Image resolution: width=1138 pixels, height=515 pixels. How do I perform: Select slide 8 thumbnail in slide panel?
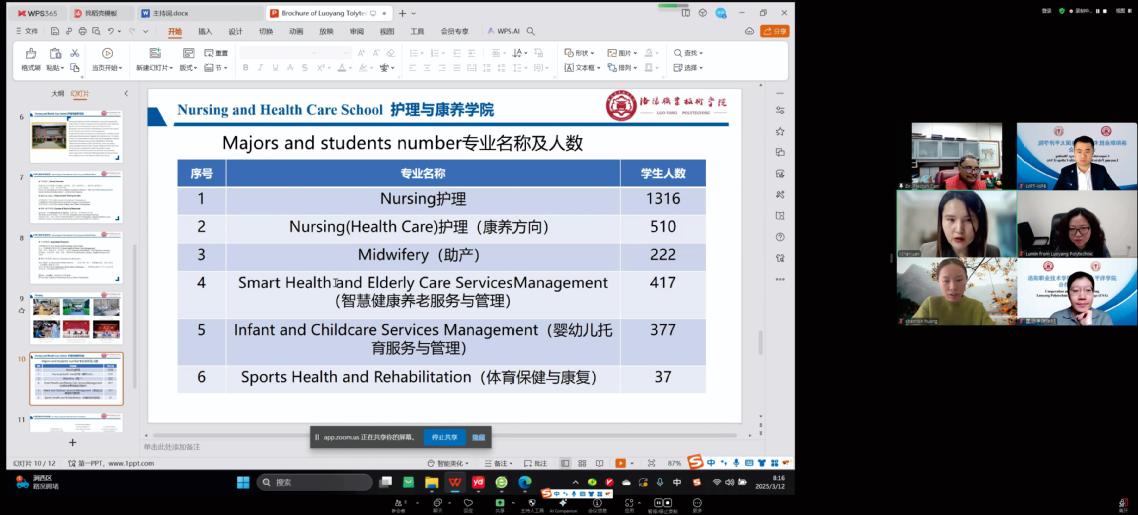[x=76, y=257]
